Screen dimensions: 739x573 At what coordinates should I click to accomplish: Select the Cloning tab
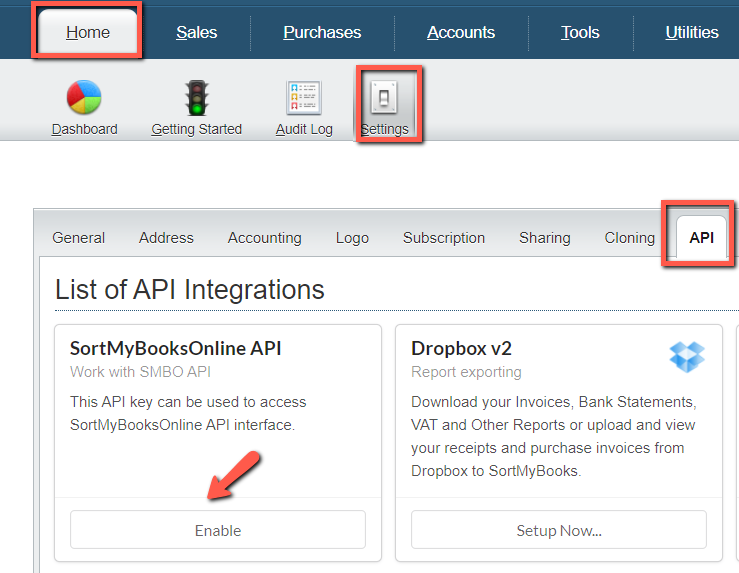click(x=630, y=238)
